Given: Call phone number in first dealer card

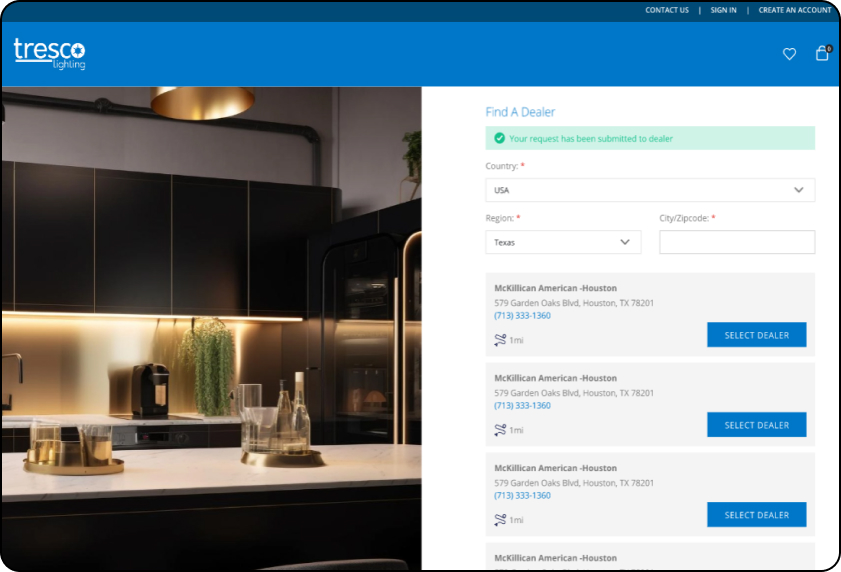Looking at the screenshot, I should pyautogui.click(x=522, y=316).
